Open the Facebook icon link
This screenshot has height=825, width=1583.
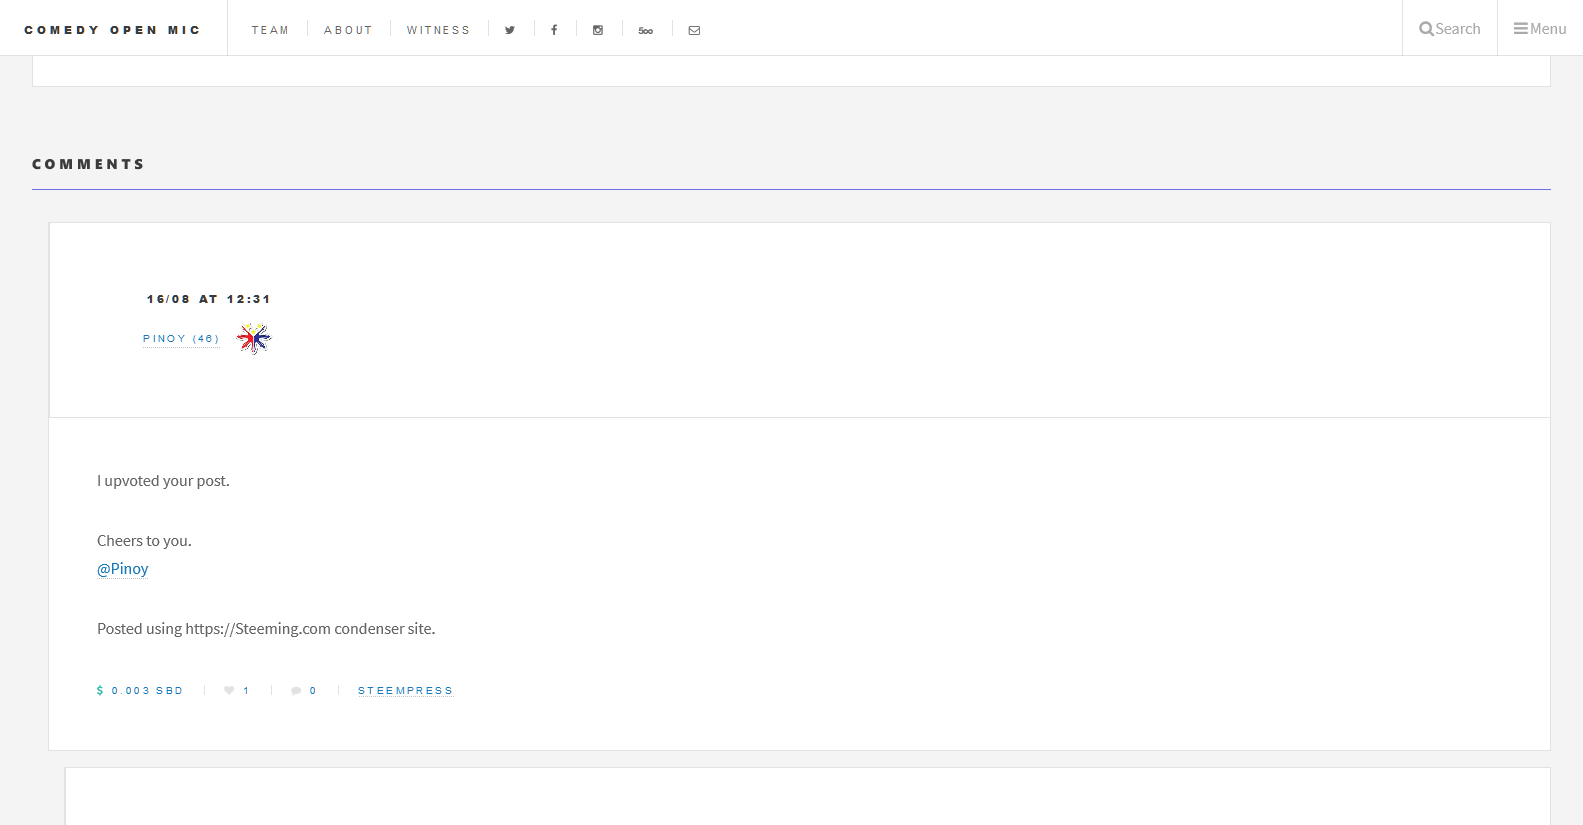point(554,30)
